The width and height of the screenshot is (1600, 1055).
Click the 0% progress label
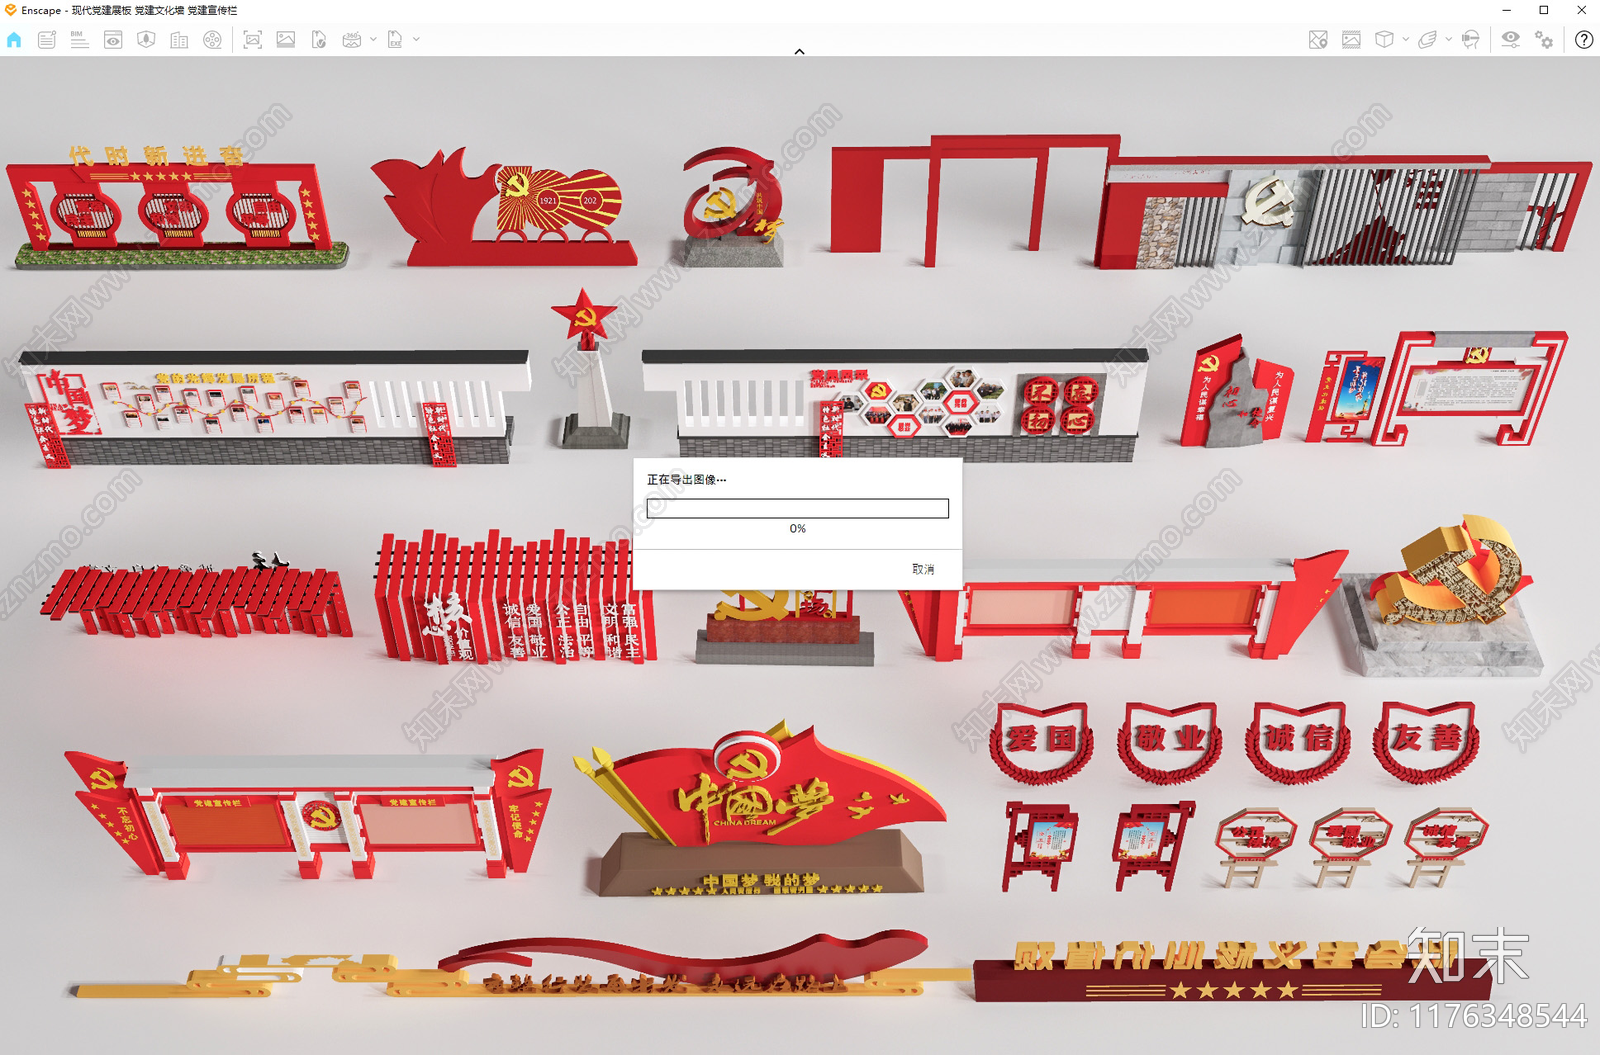pos(797,528)
